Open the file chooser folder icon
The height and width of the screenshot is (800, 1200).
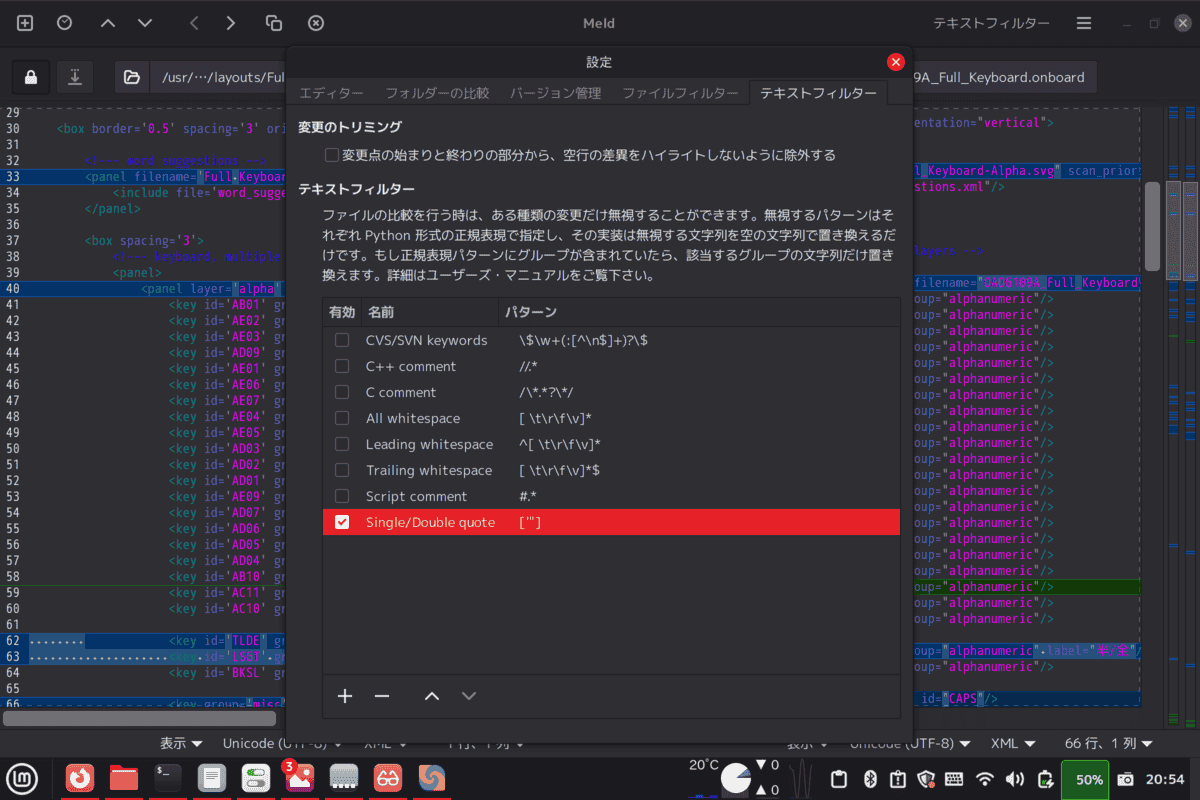(x=131, y=77)
